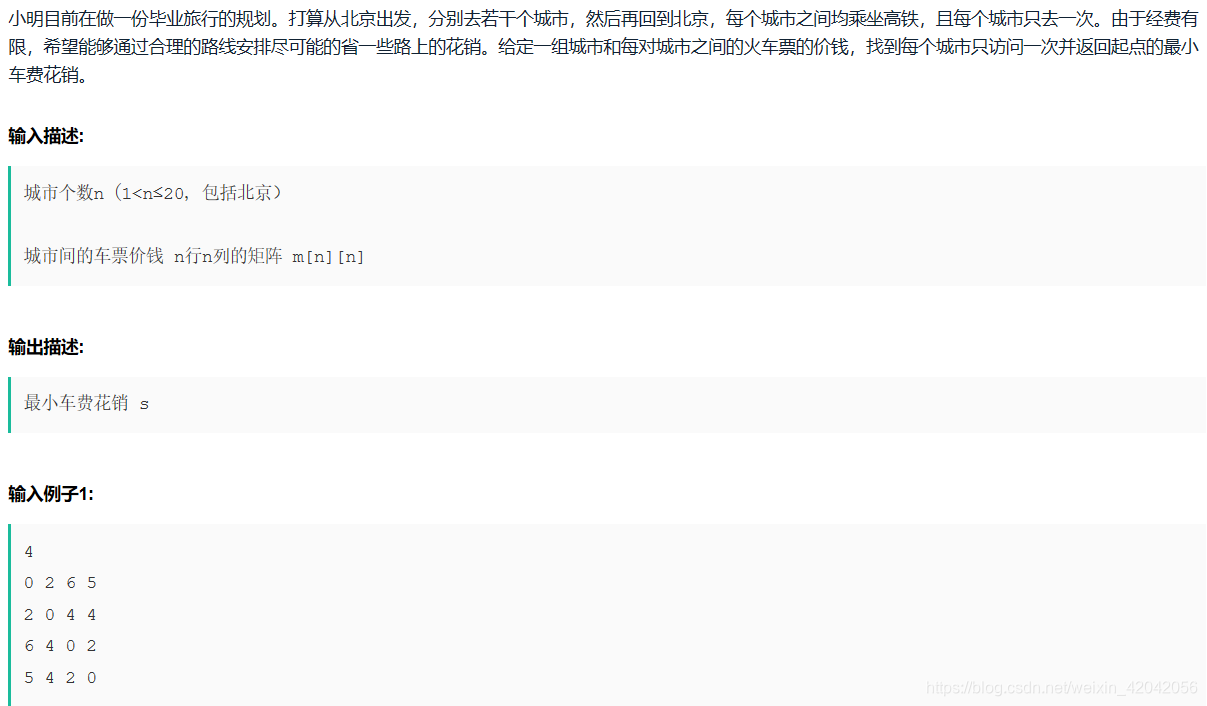Viewport: 1207px width, 706px height.
Task: Click the 输入例子1 heading
Action: (51, 494)
